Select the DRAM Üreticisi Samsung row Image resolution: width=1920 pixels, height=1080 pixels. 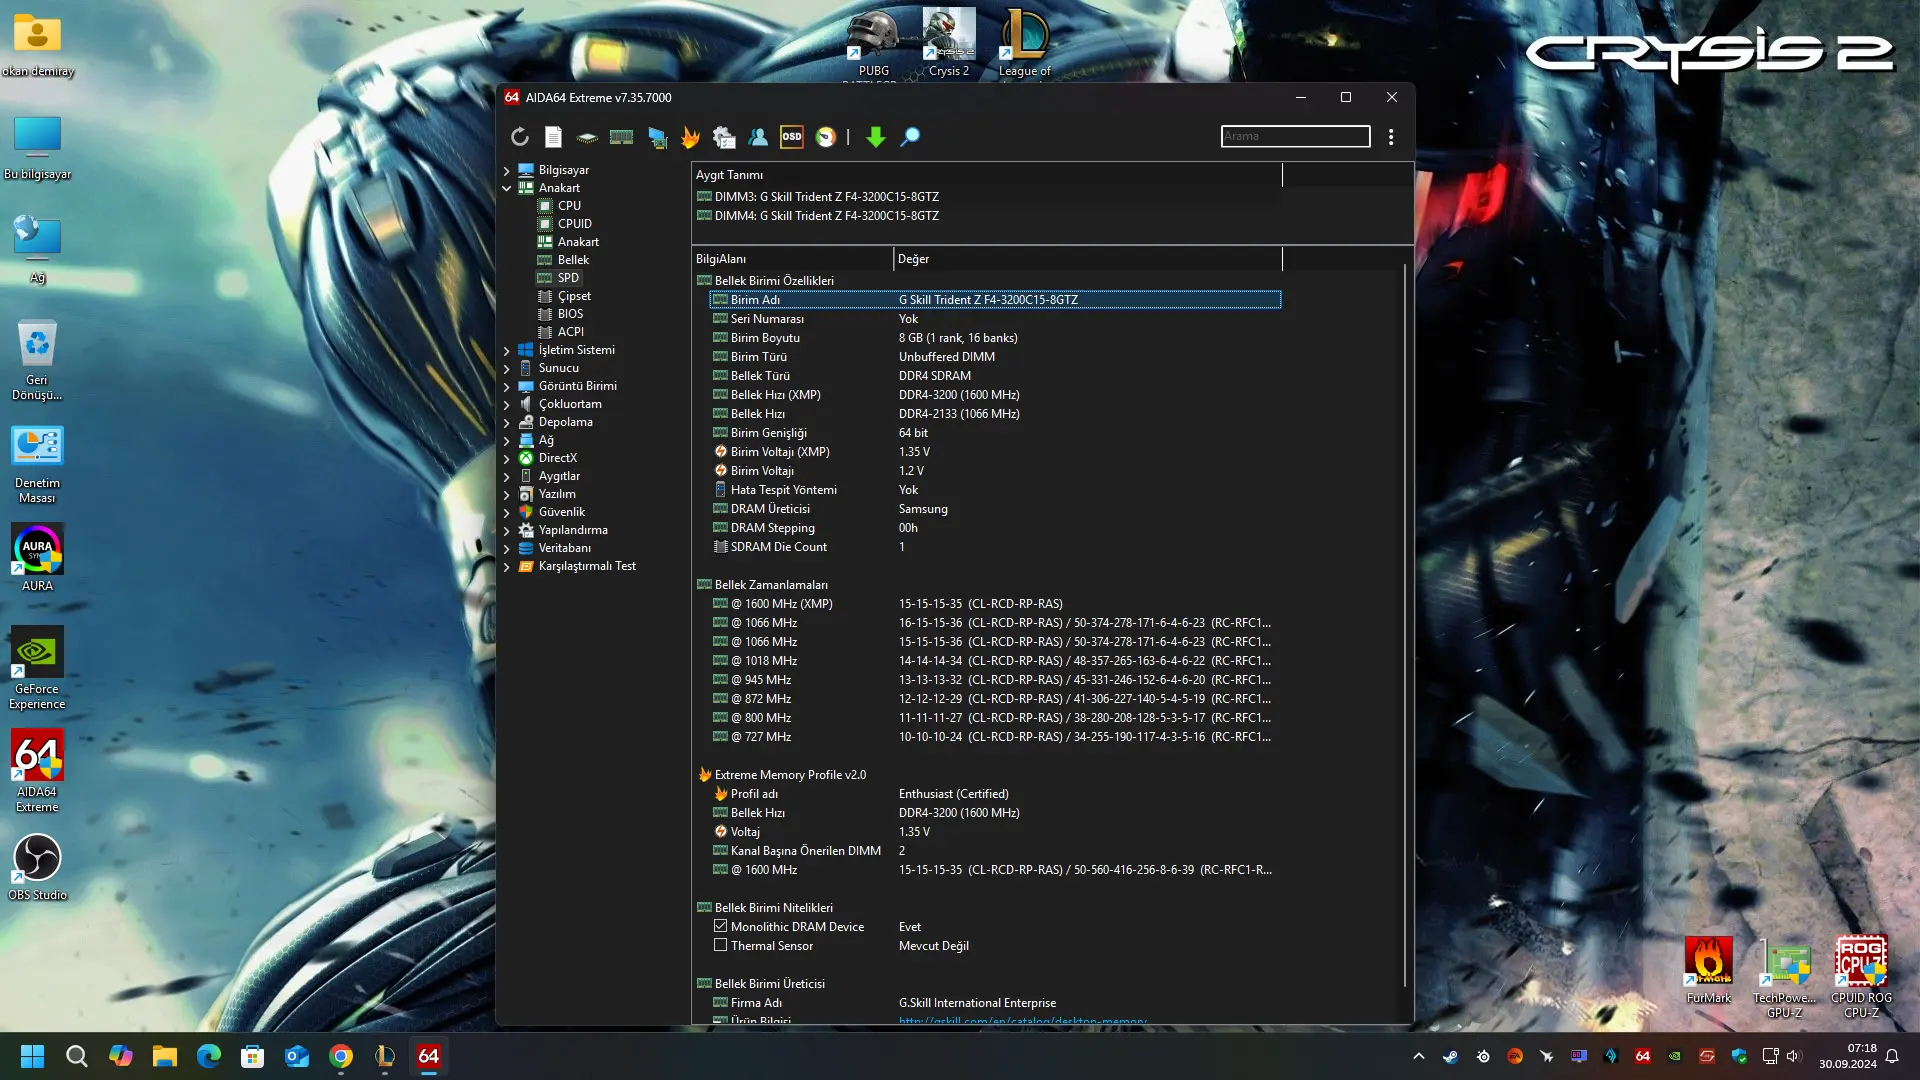click(x=995, y=509)
